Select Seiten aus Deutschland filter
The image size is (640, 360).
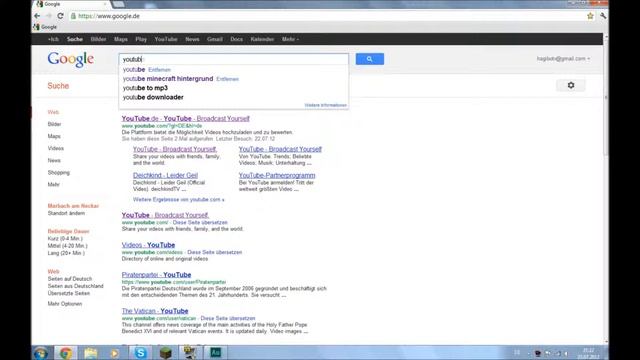[x=76, y=286]
